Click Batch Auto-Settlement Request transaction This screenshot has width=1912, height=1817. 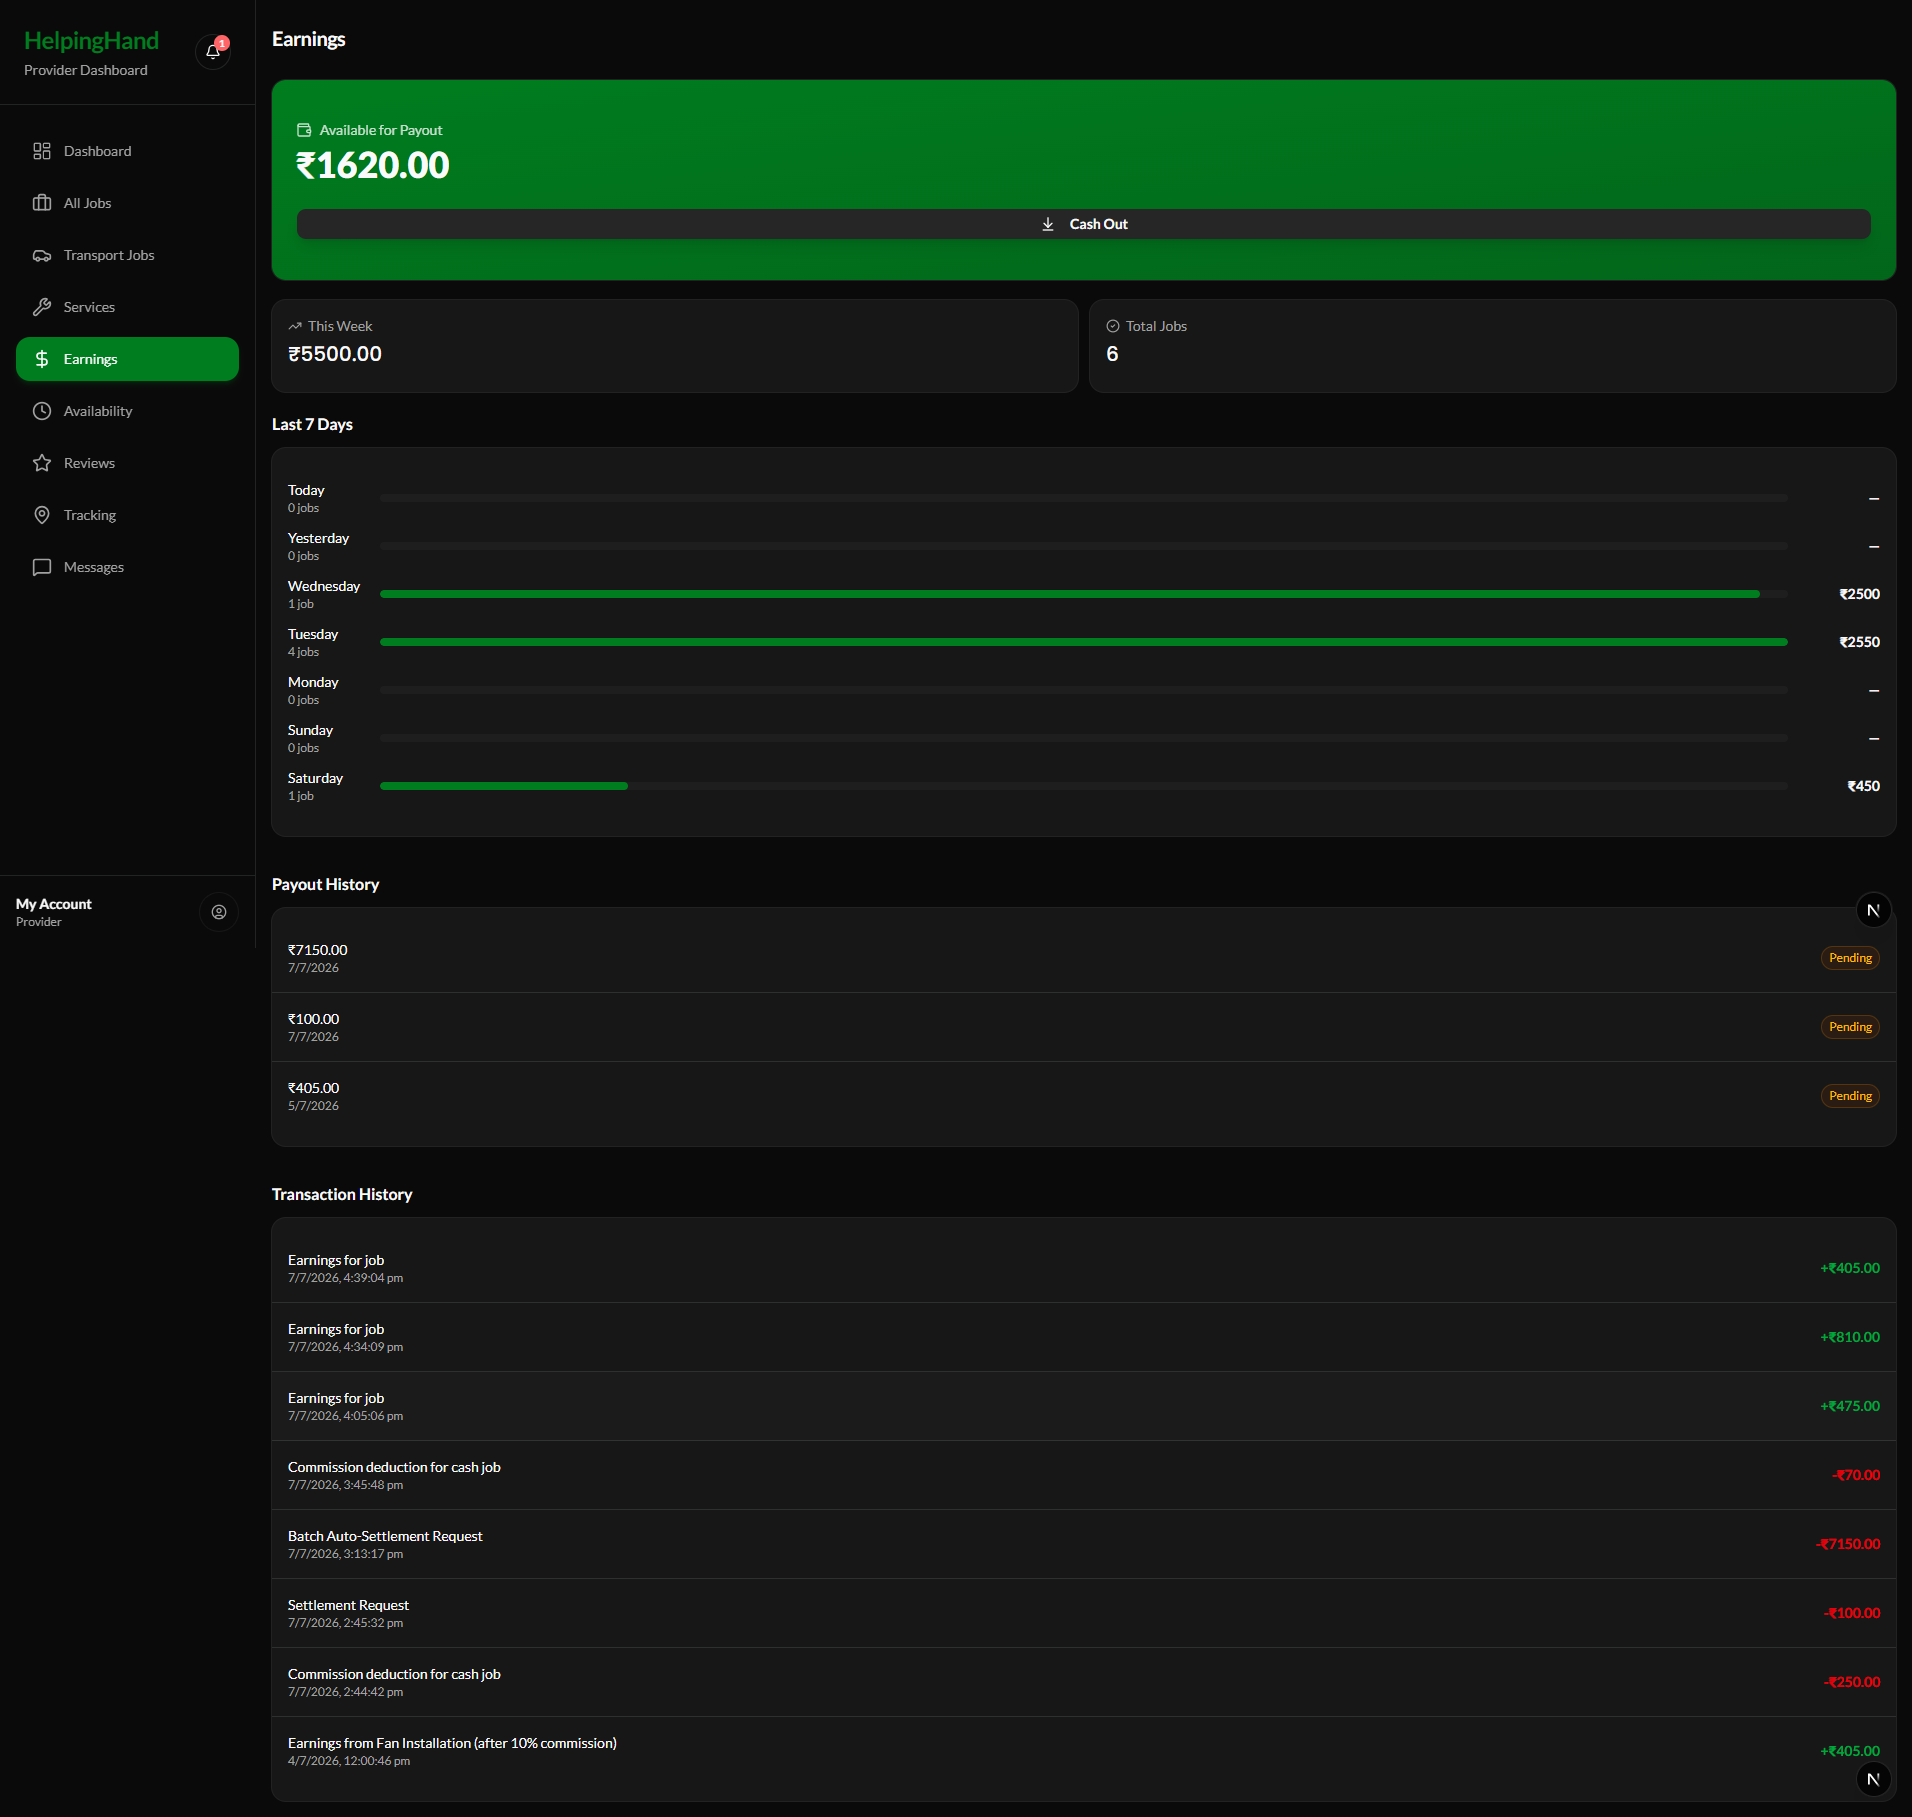coord(1083,1544)
